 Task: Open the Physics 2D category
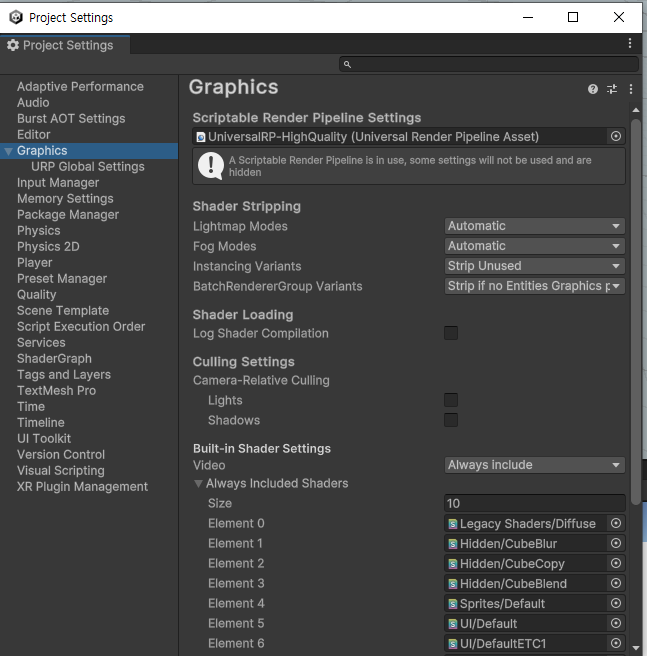coord(48,247)
